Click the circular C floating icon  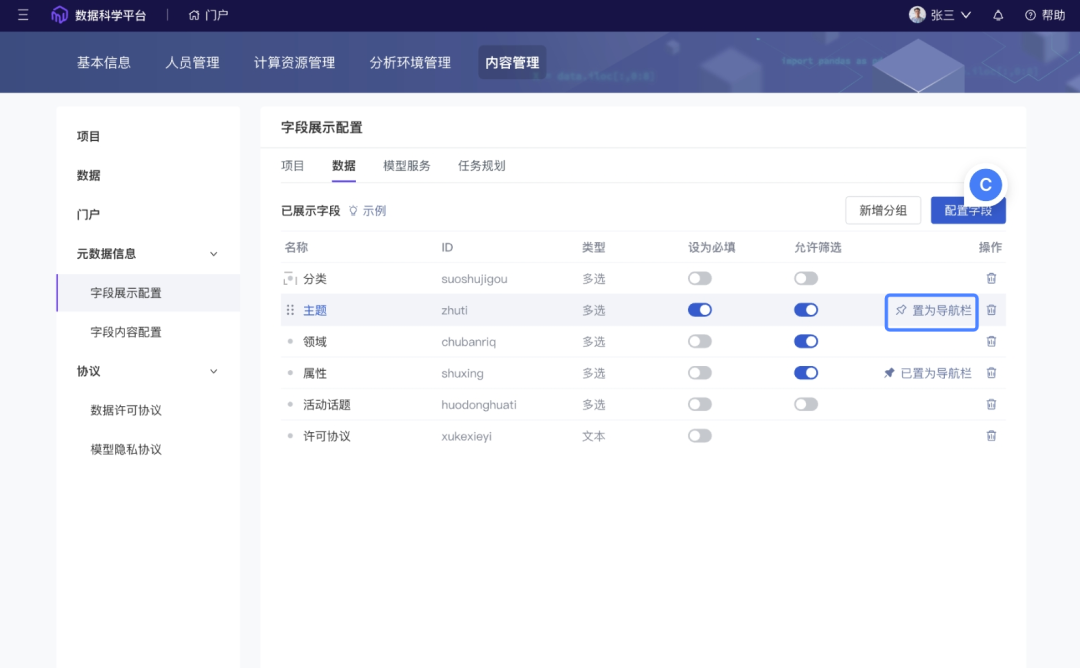(986, 185)
